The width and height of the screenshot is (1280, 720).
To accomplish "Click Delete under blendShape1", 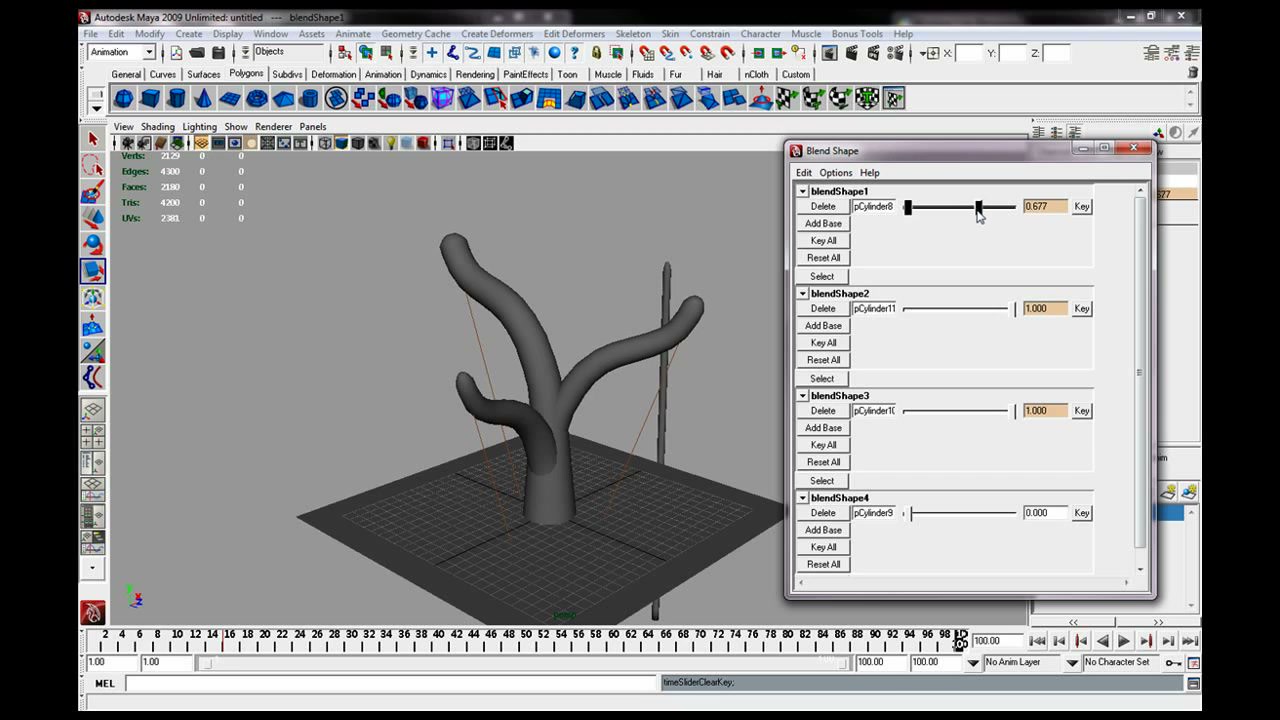I will (x=823, y=206).
